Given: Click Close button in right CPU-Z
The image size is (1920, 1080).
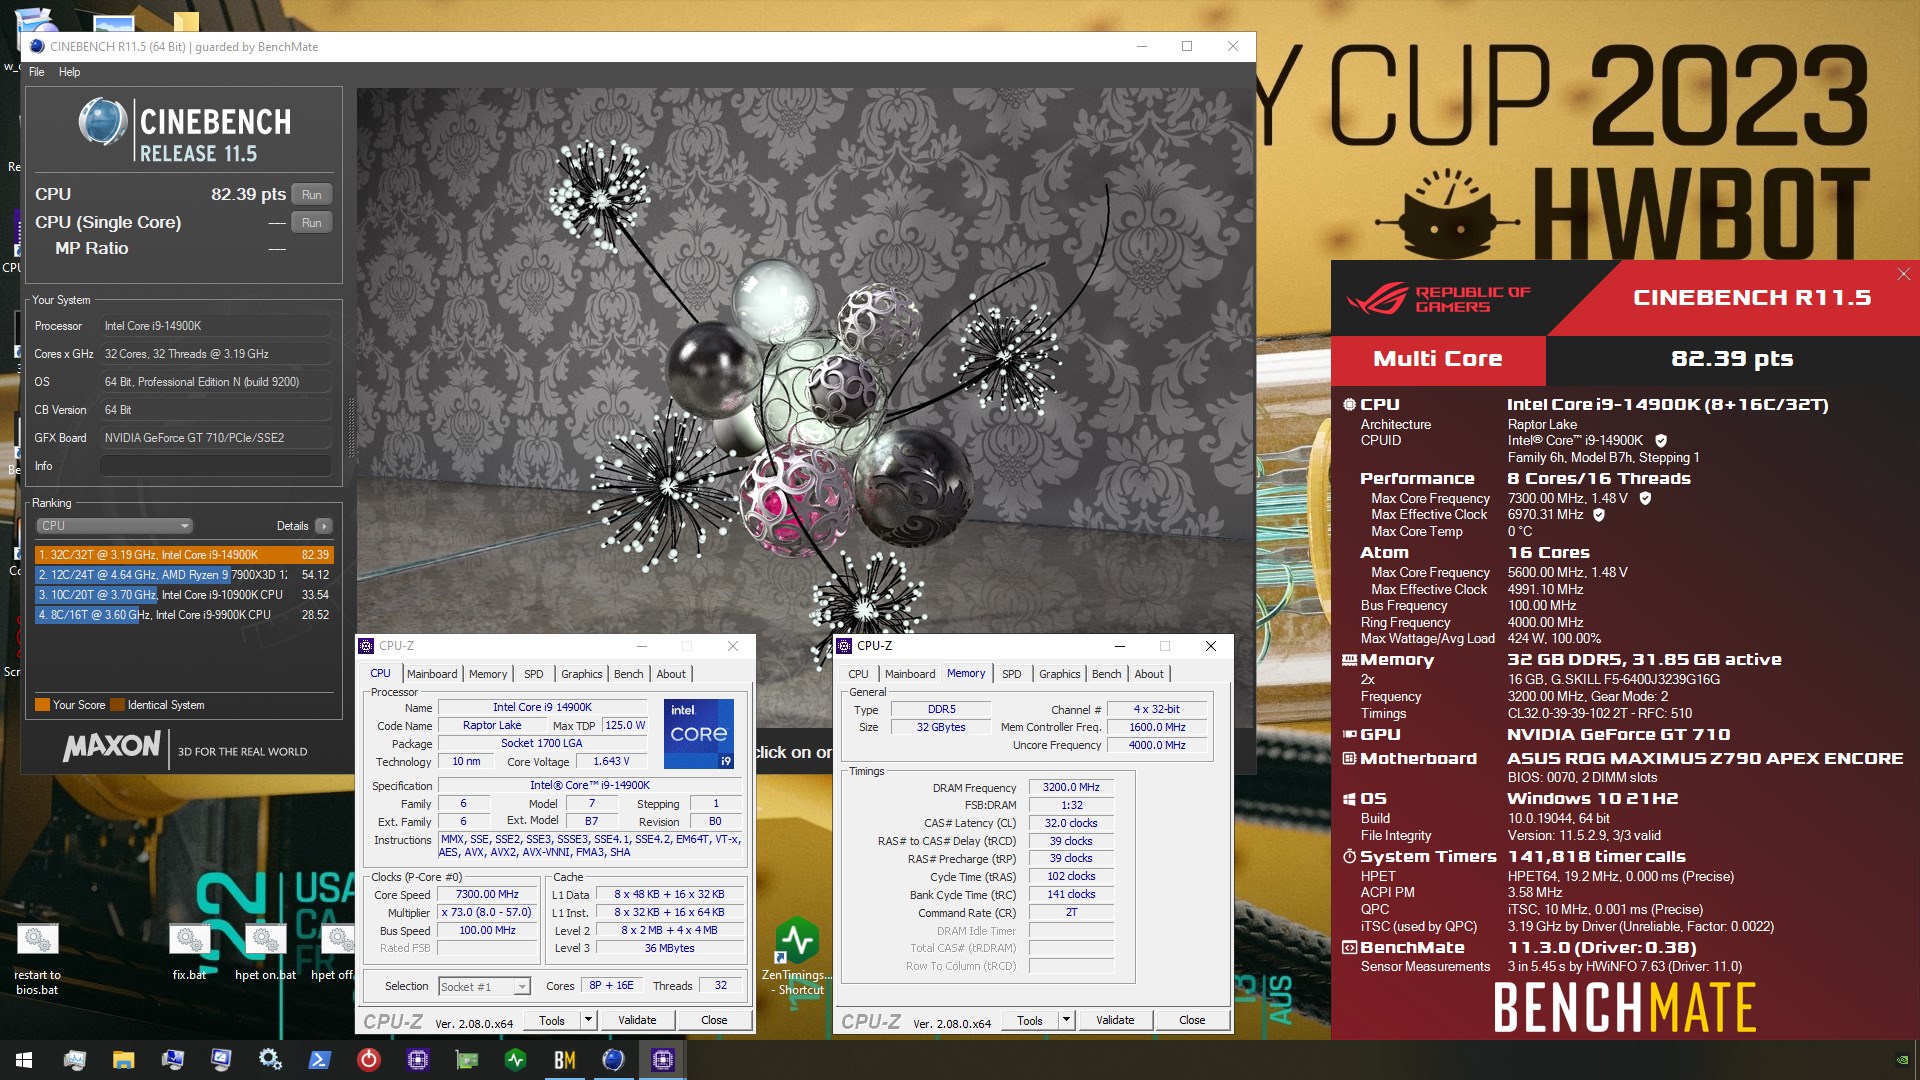Looking at the screenshot, I should click(1192, 1020).
